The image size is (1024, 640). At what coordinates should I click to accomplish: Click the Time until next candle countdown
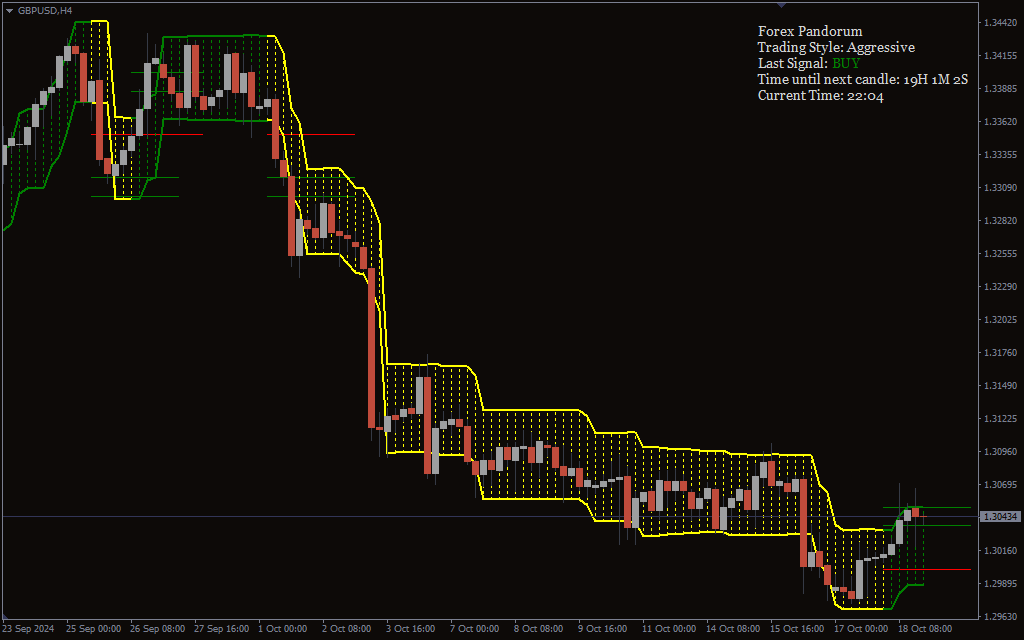[862, 79]
